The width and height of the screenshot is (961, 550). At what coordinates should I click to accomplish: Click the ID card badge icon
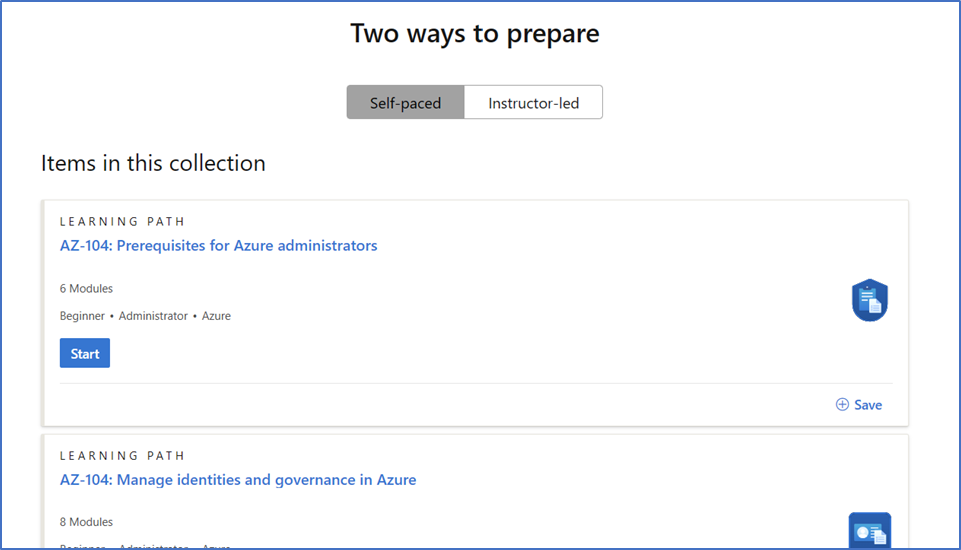870,530
